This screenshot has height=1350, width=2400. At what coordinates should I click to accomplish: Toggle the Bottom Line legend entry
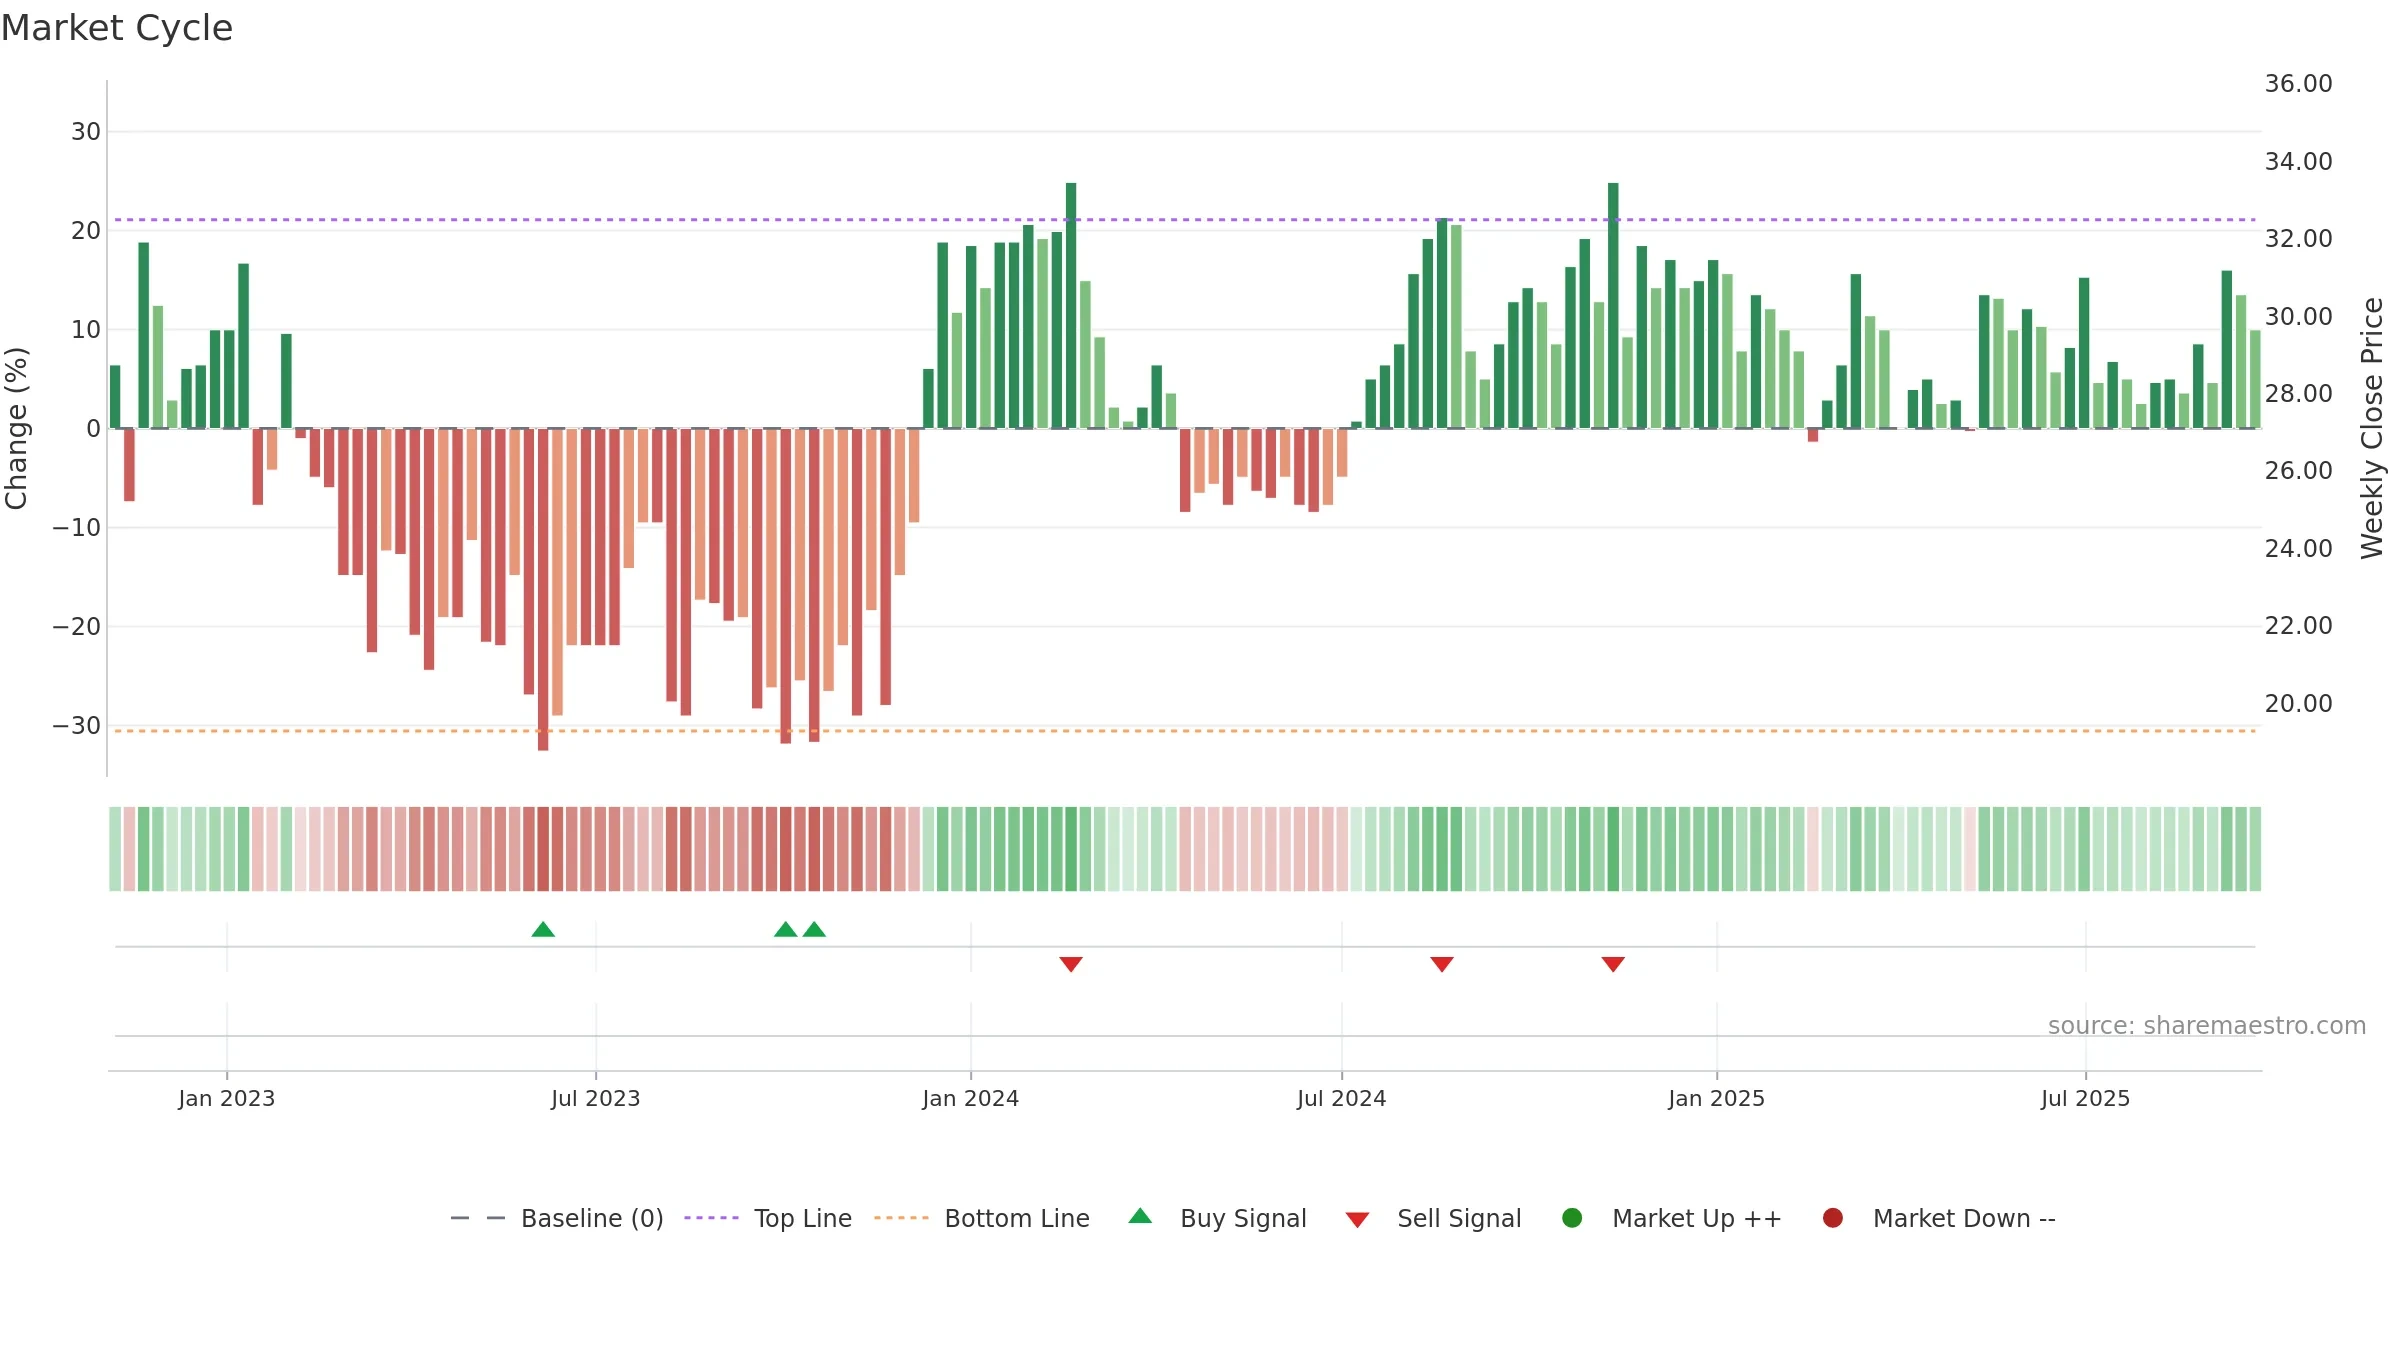[x=982, y=1218]
